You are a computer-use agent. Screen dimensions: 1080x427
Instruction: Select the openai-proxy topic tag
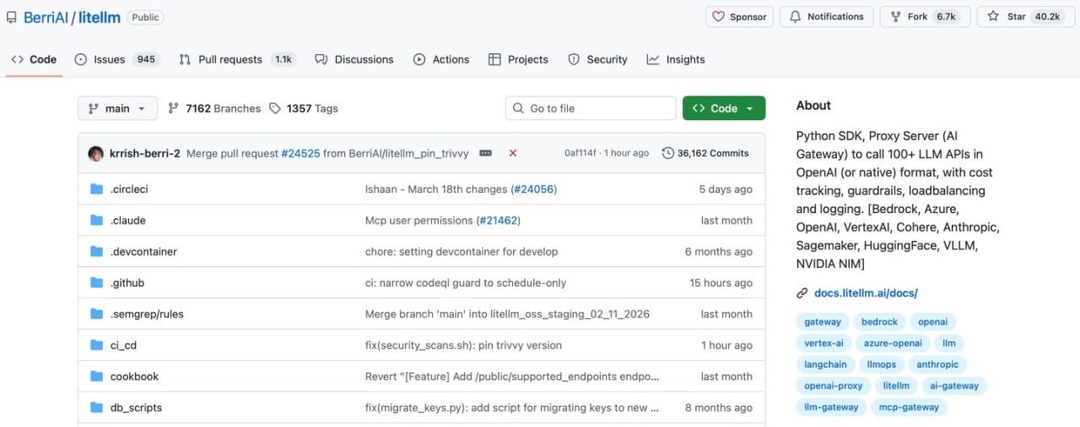click(833, 386)
